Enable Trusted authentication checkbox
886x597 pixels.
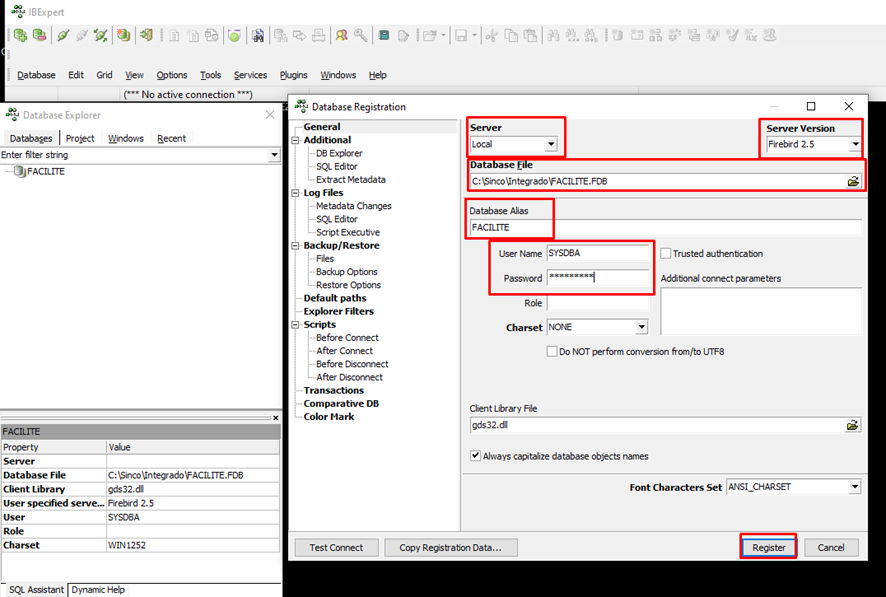pyautogui.click(x=666, y=254)
